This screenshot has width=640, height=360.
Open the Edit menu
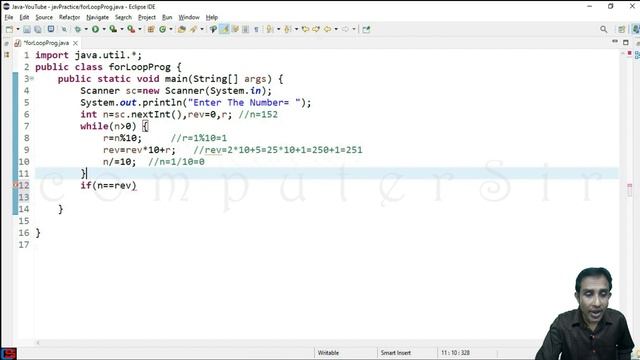[24, 17]
